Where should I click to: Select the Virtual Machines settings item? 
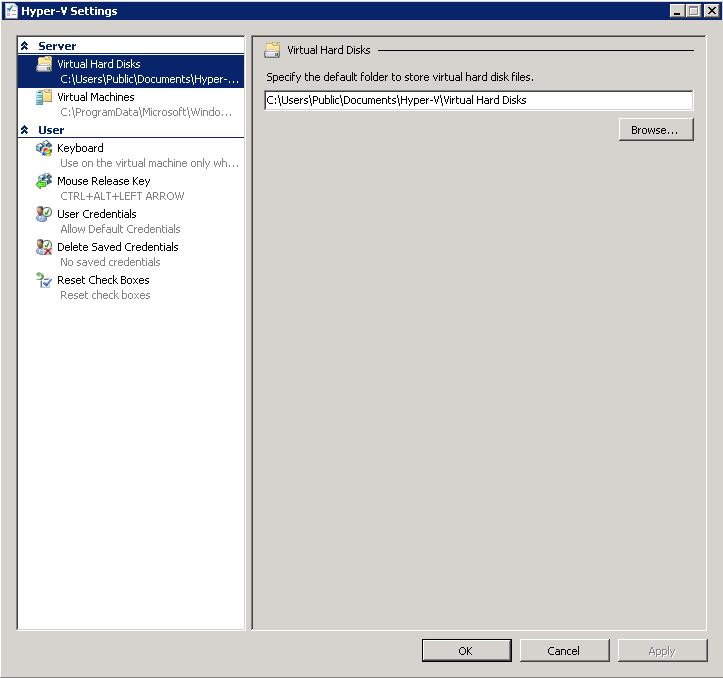tap(96, 97)
